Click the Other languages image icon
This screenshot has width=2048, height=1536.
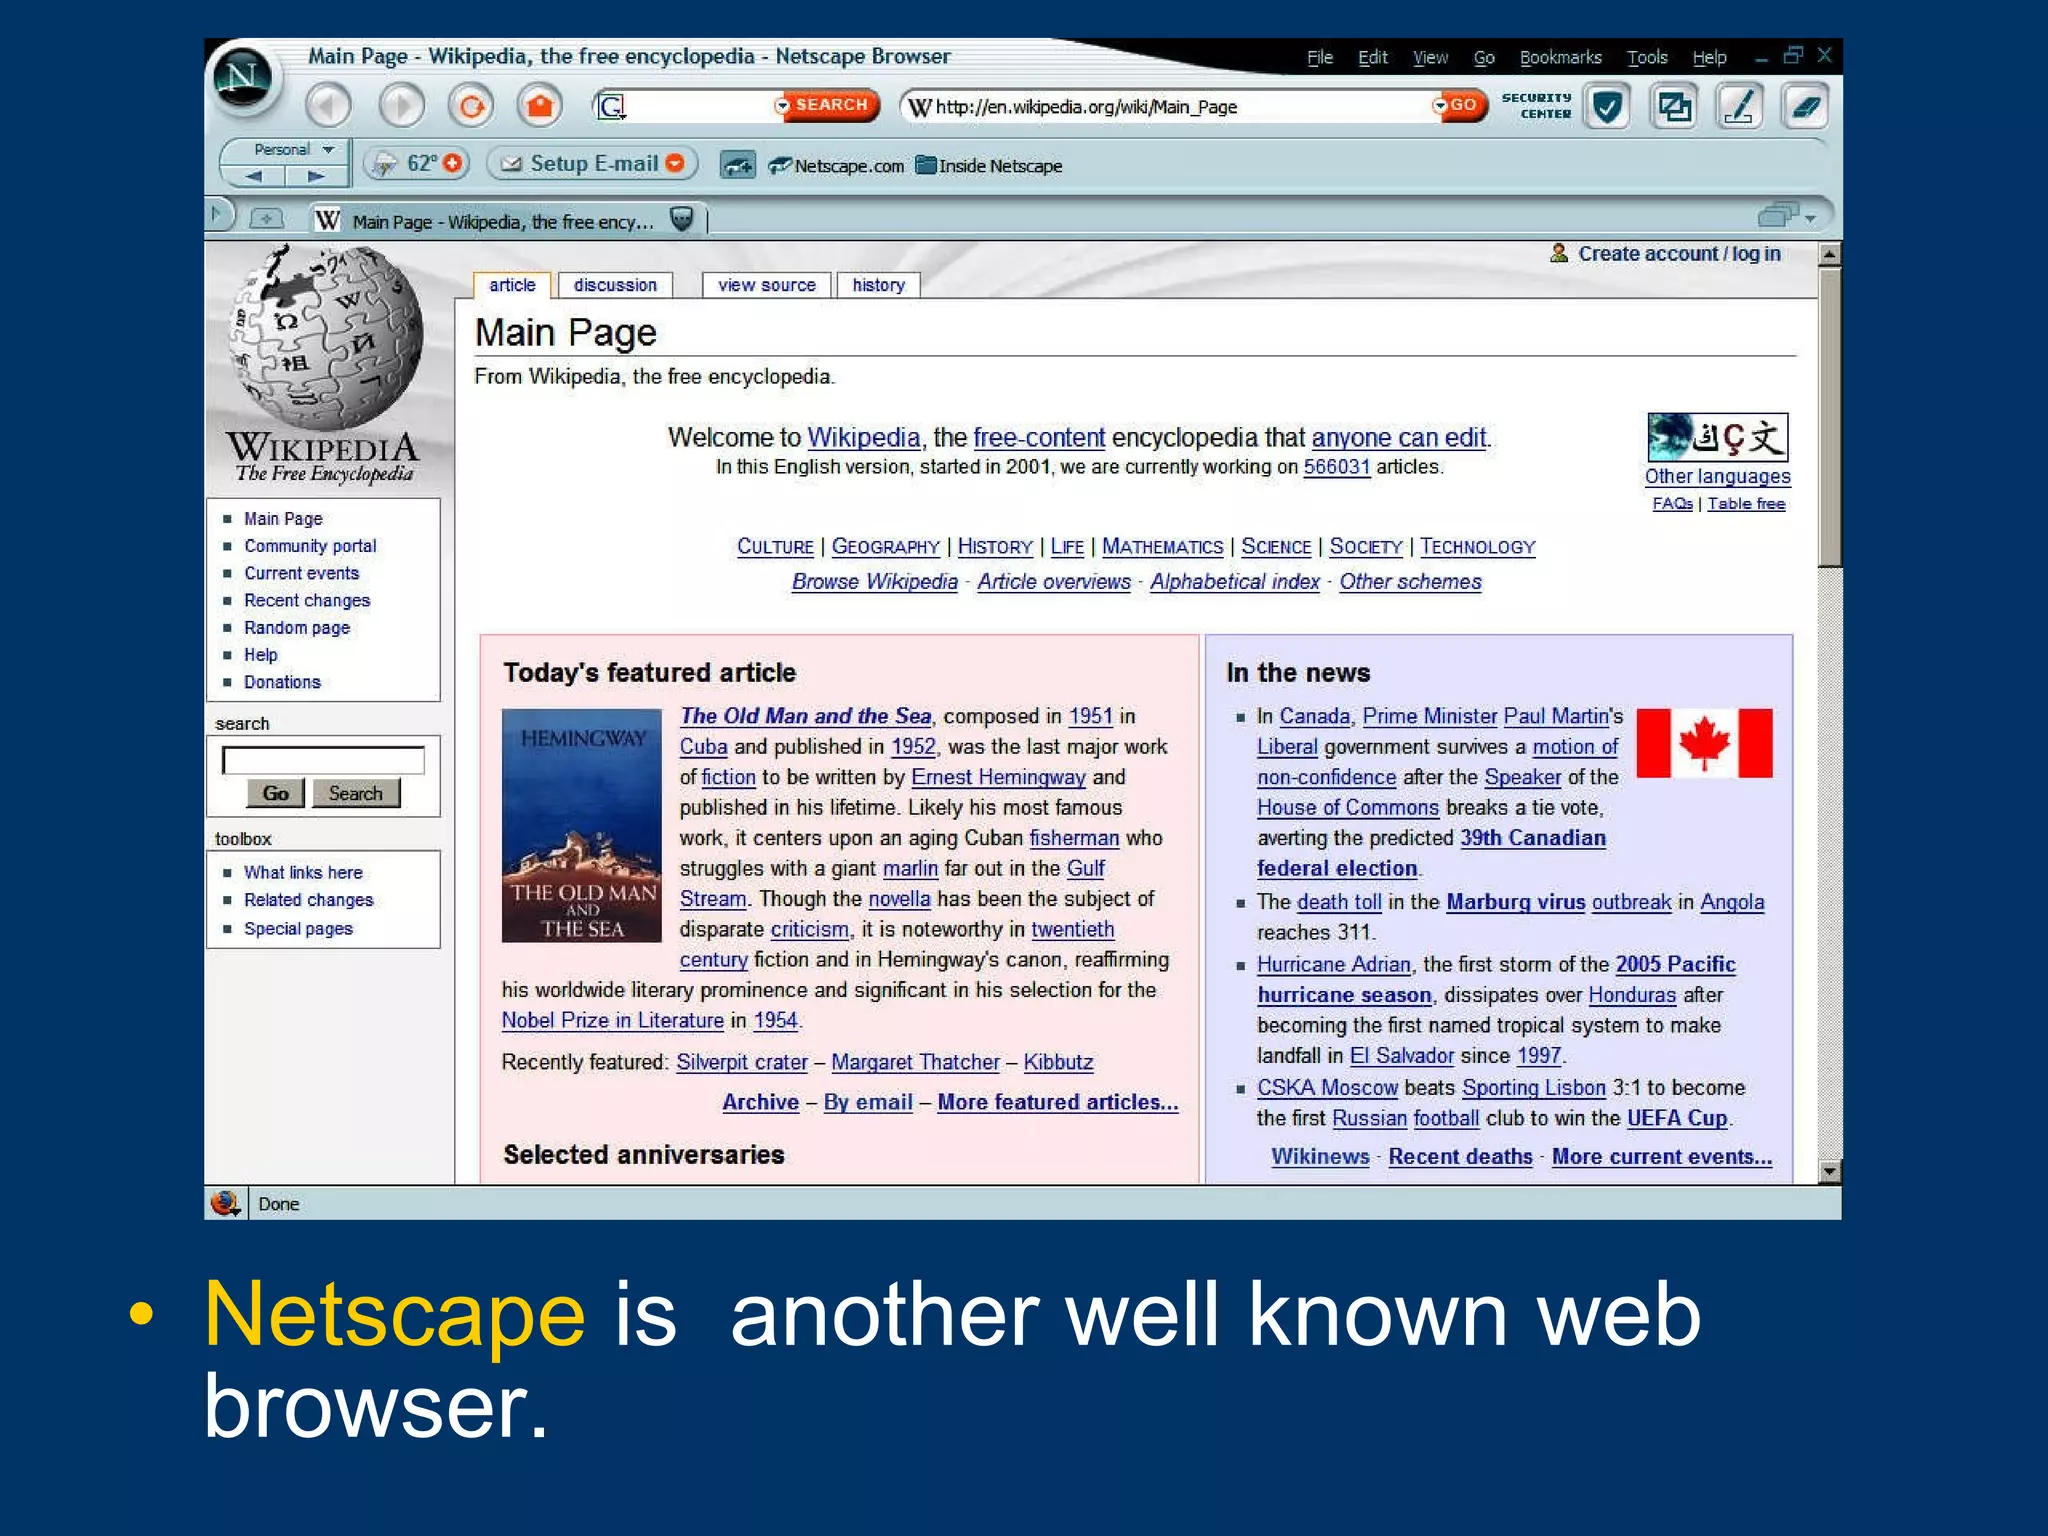point(1717,437)
